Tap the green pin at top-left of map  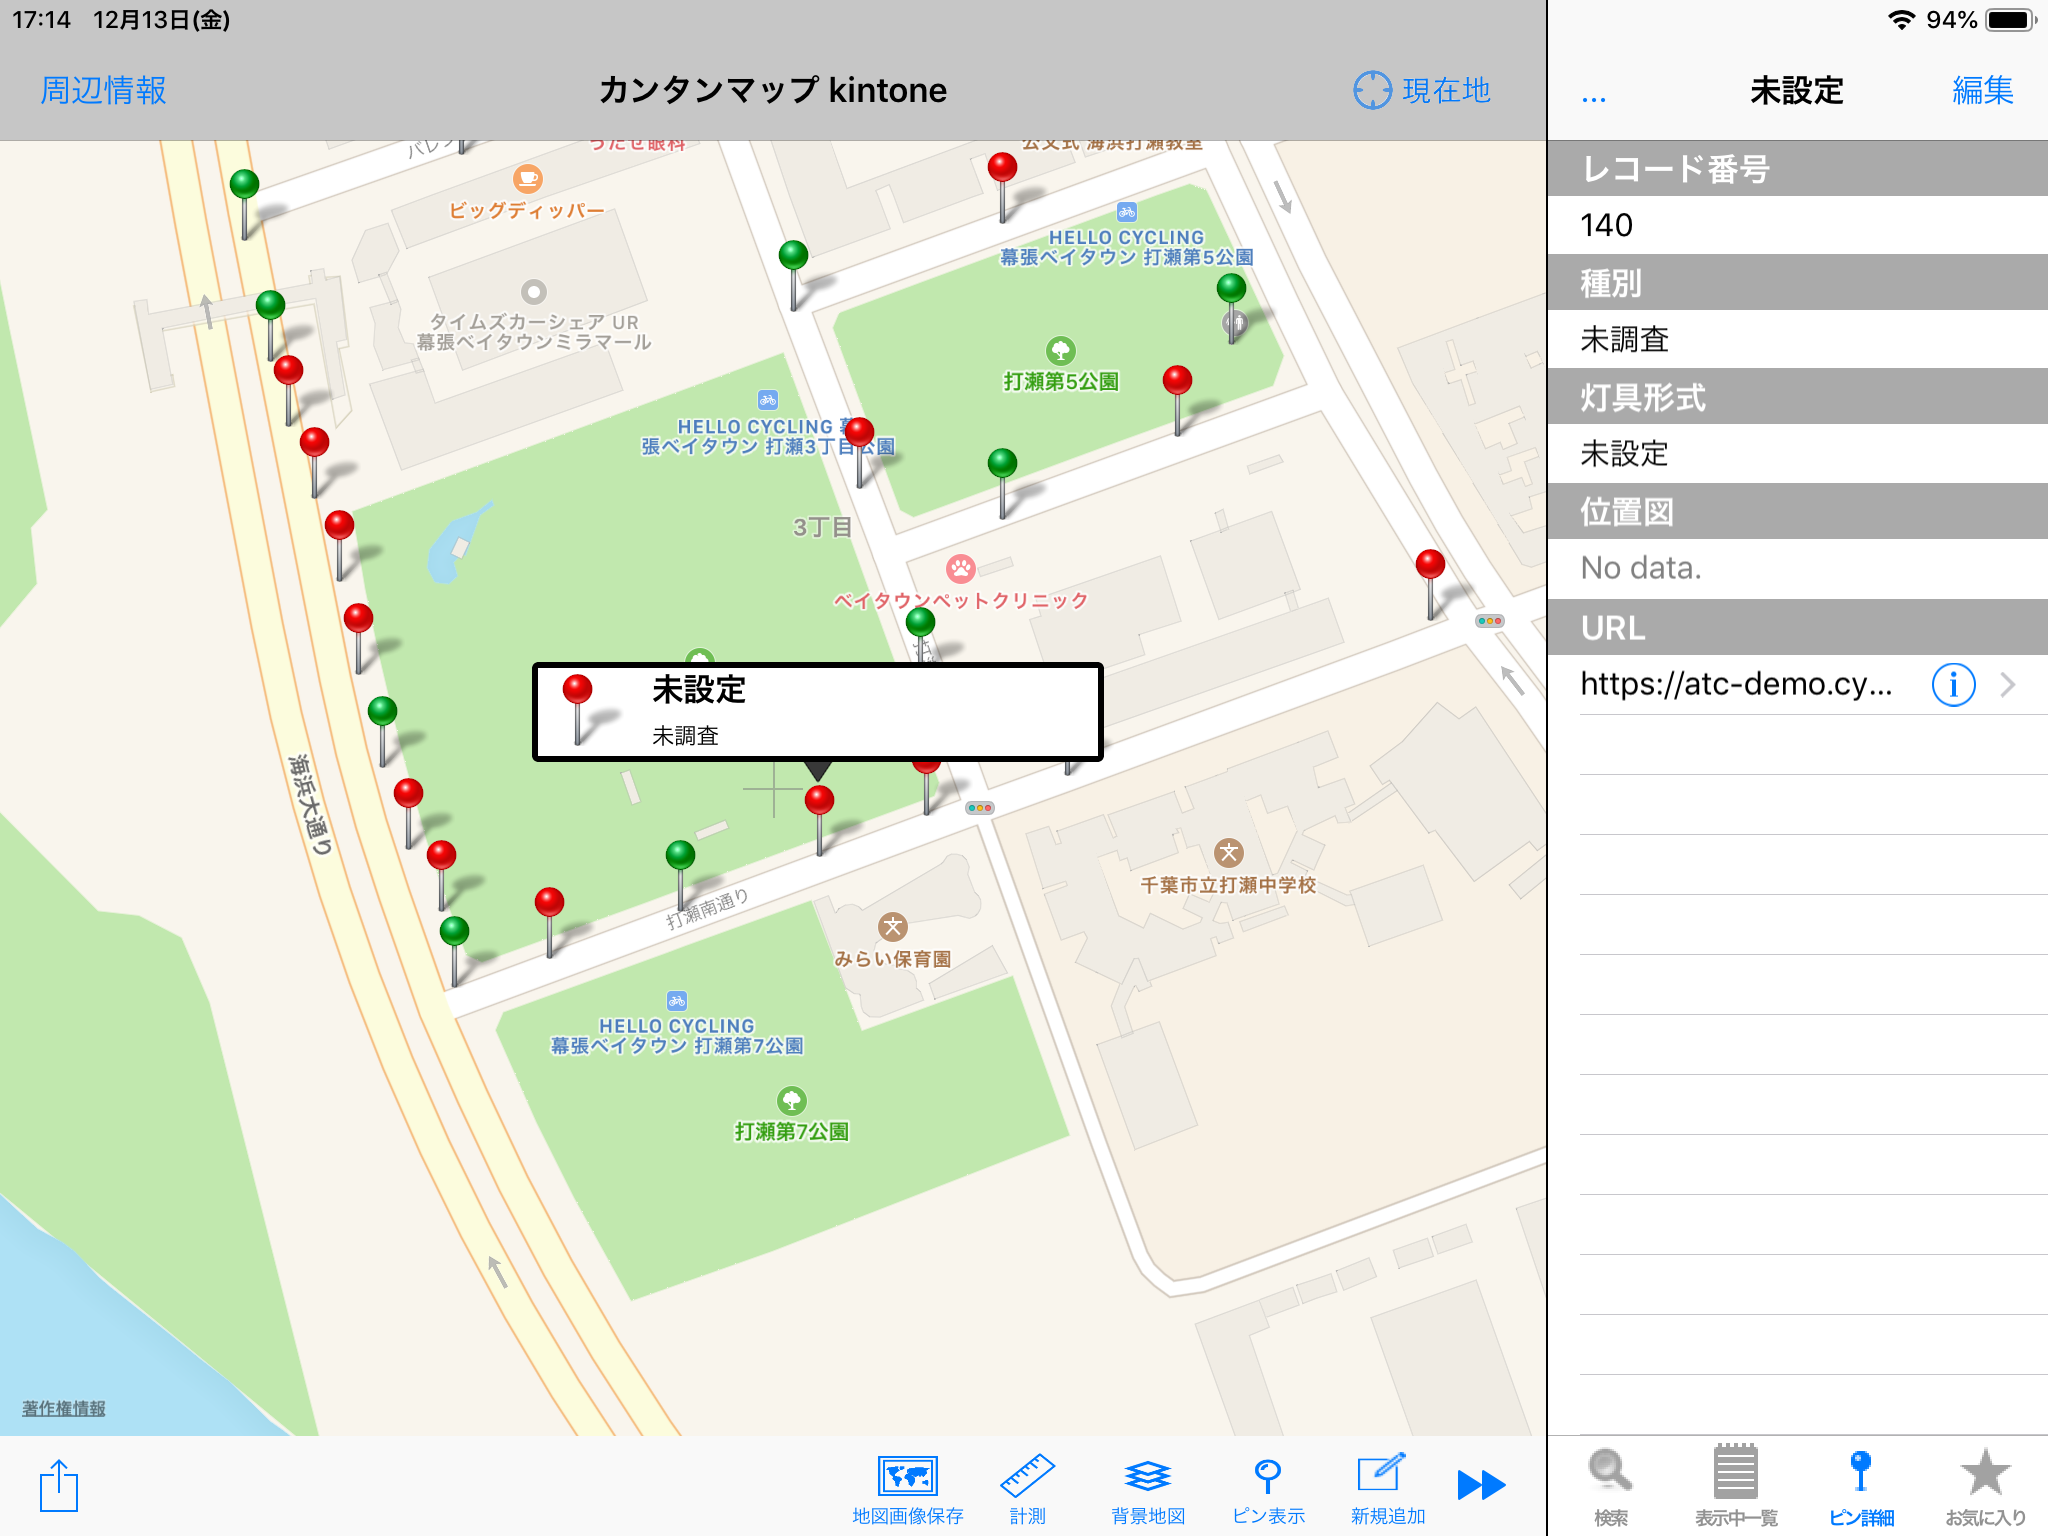[x=245, y=184]
